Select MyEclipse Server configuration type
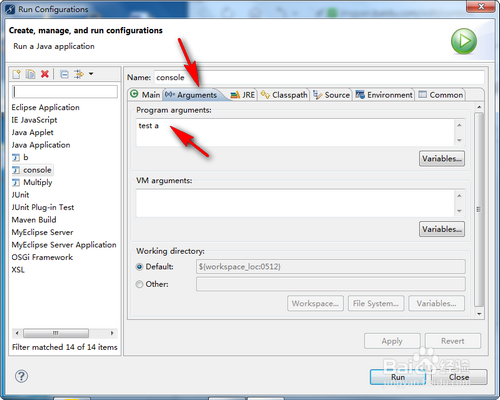 [42, 232]
